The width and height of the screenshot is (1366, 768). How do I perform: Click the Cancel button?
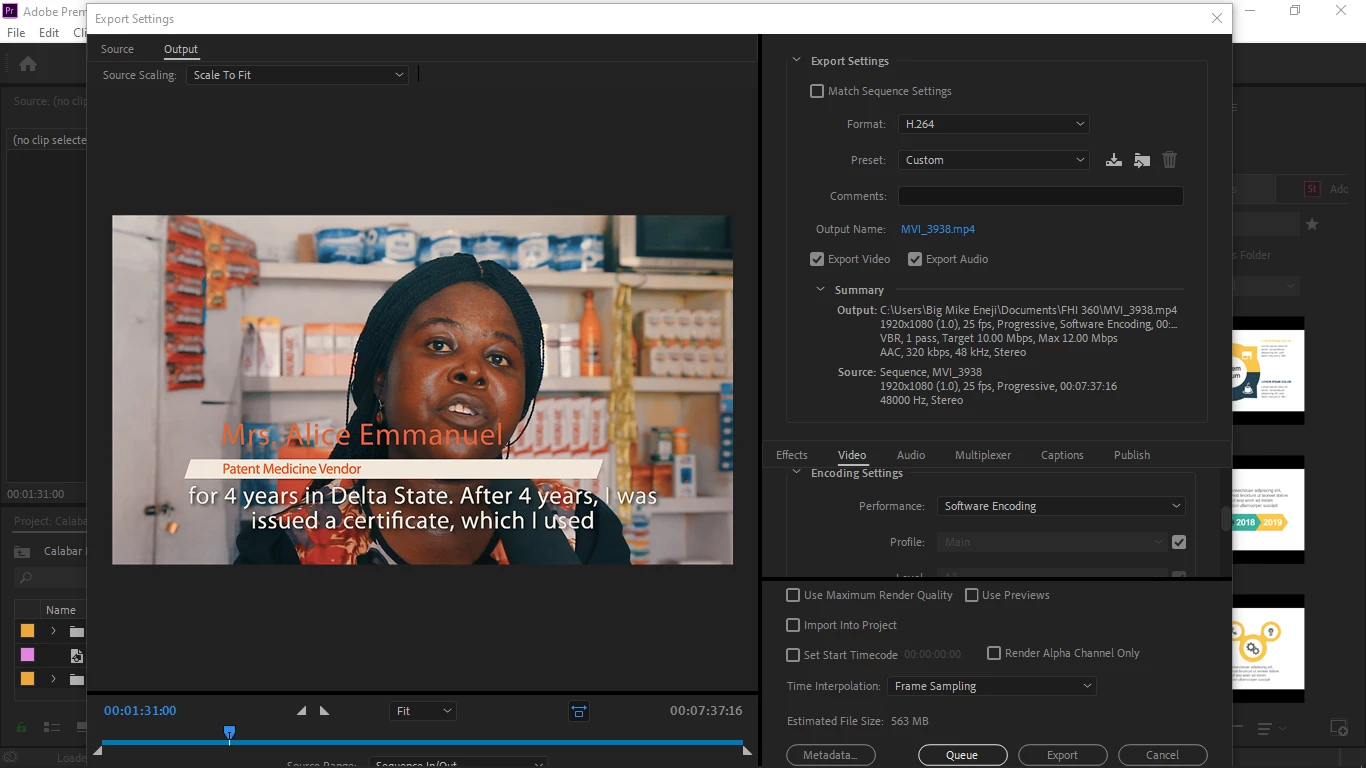point(1162,755)
